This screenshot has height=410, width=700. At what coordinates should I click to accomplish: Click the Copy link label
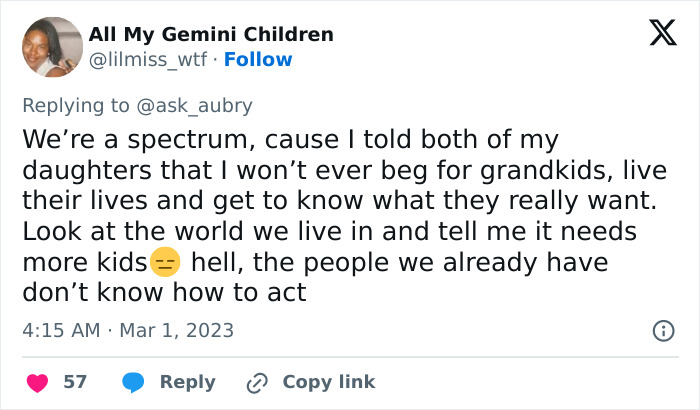click(x=328, y=382)
